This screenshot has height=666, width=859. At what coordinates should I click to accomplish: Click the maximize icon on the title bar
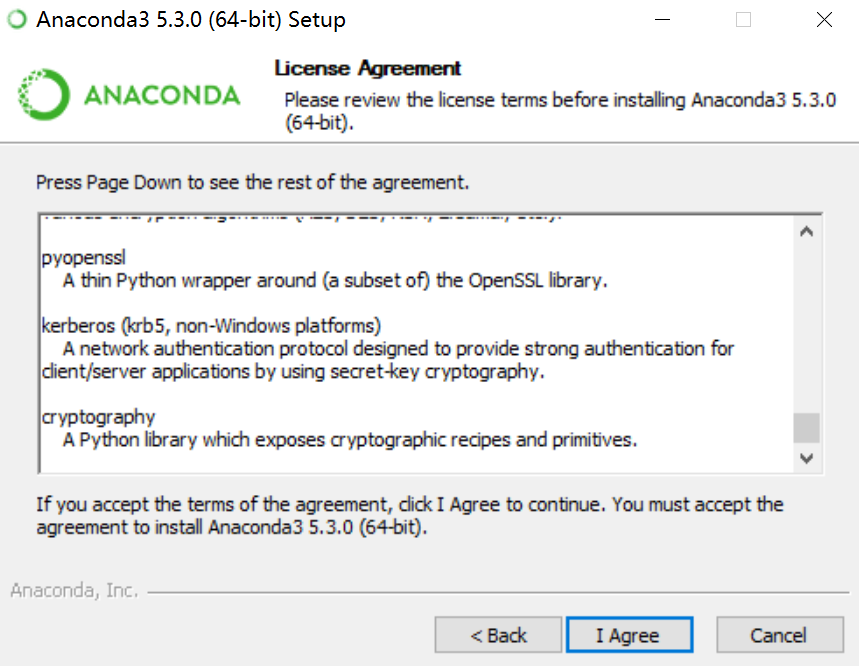coord(742,19)
